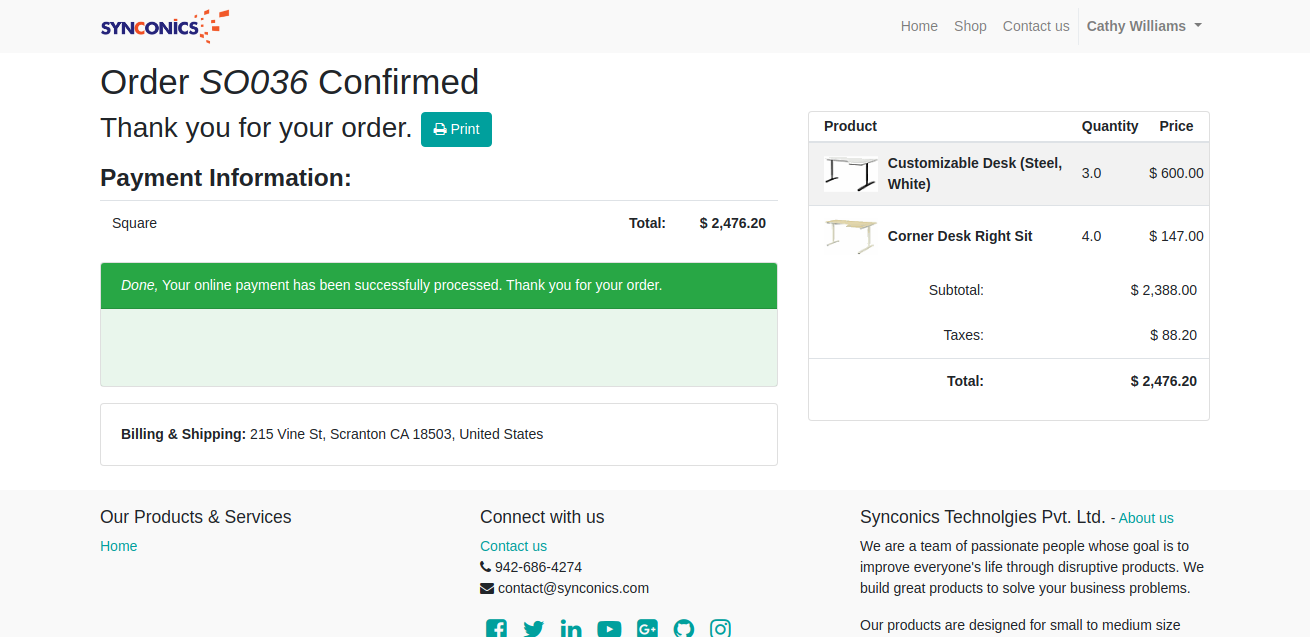Print the order confirmation
The width and height of the screenshot is (1310, 637).
click(x=456, y=129)
